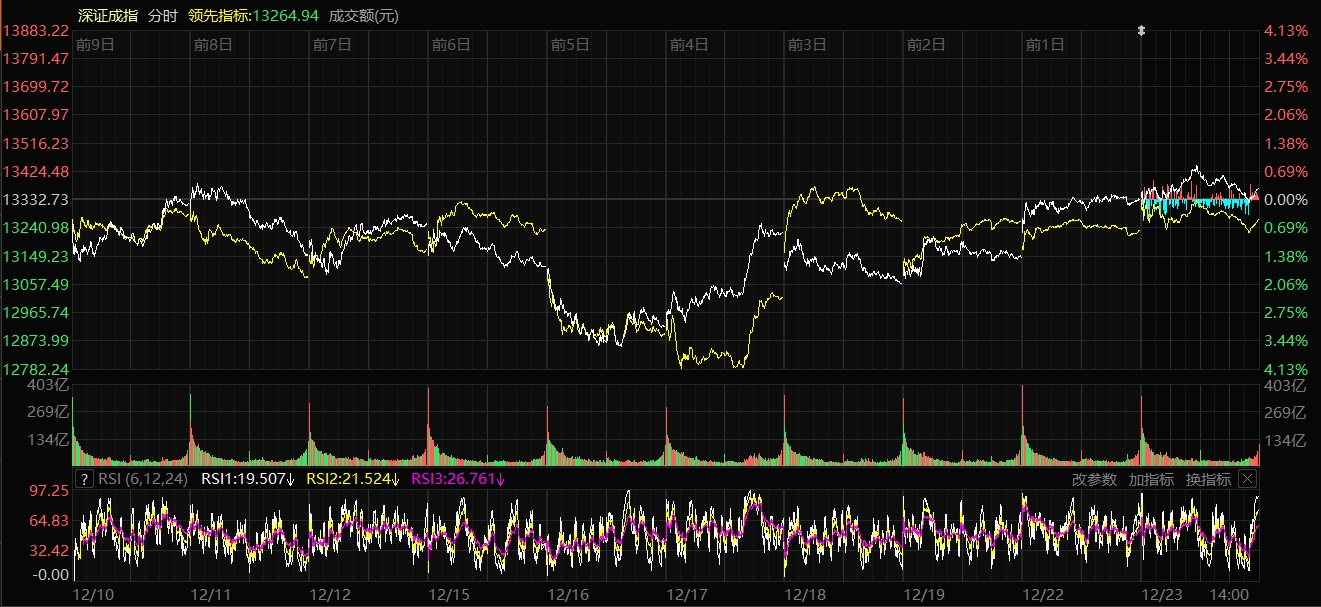Select the 前1日 day section header
The image size is (1321, 607).
click(1045, 44)
